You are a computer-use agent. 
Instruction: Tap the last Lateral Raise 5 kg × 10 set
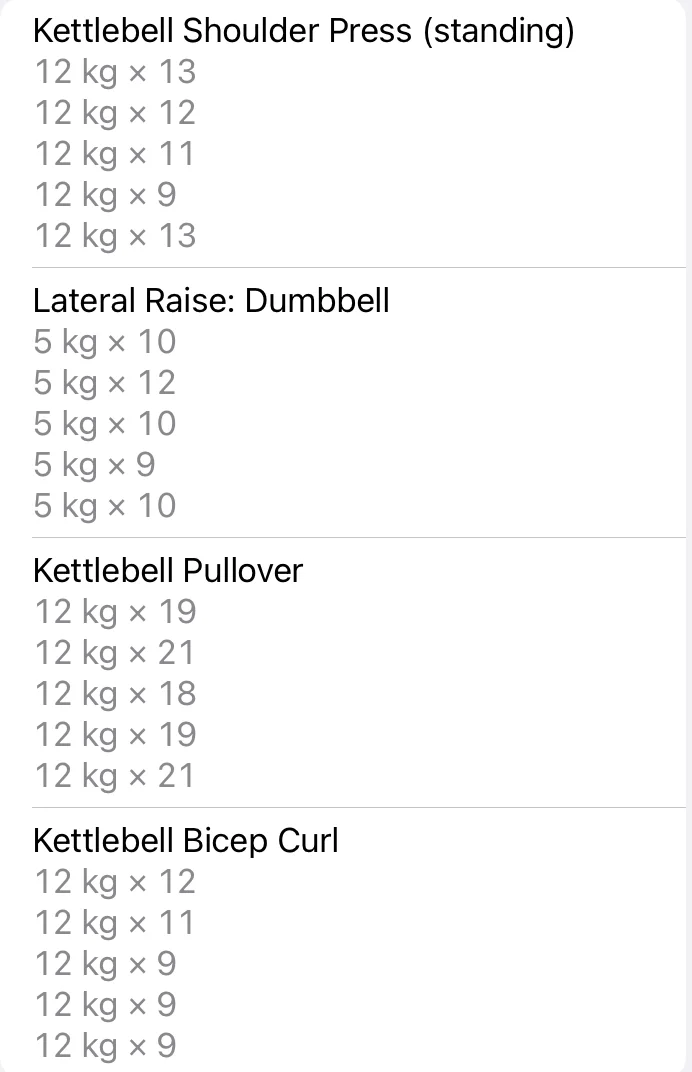tap(104, 506)
